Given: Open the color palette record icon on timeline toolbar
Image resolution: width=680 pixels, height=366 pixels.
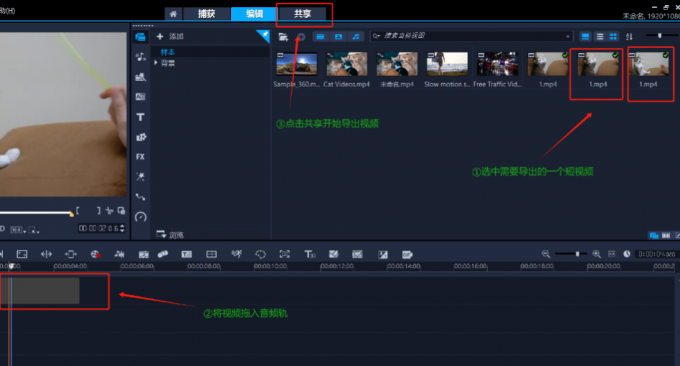Looking at the screenshot, I should tap(95, 254).
